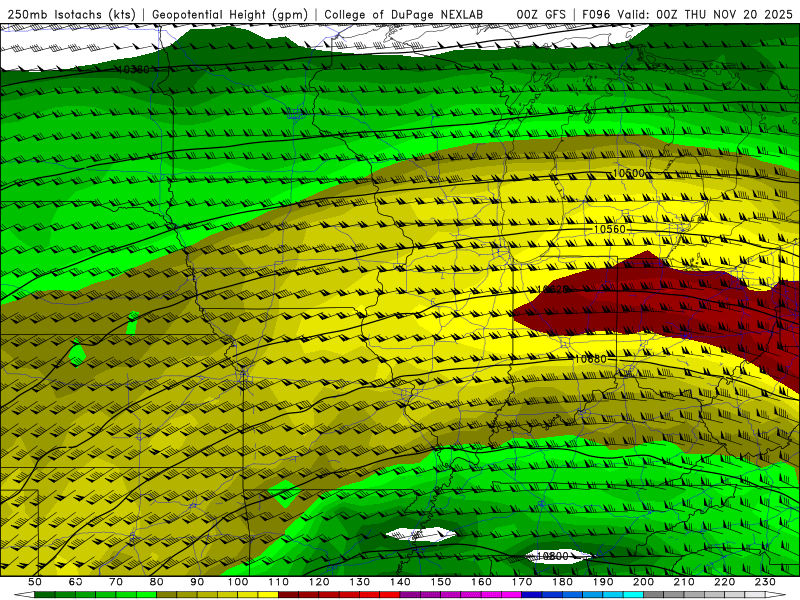Click the dark red swatch starting at 110 kts

coord(288,595)
